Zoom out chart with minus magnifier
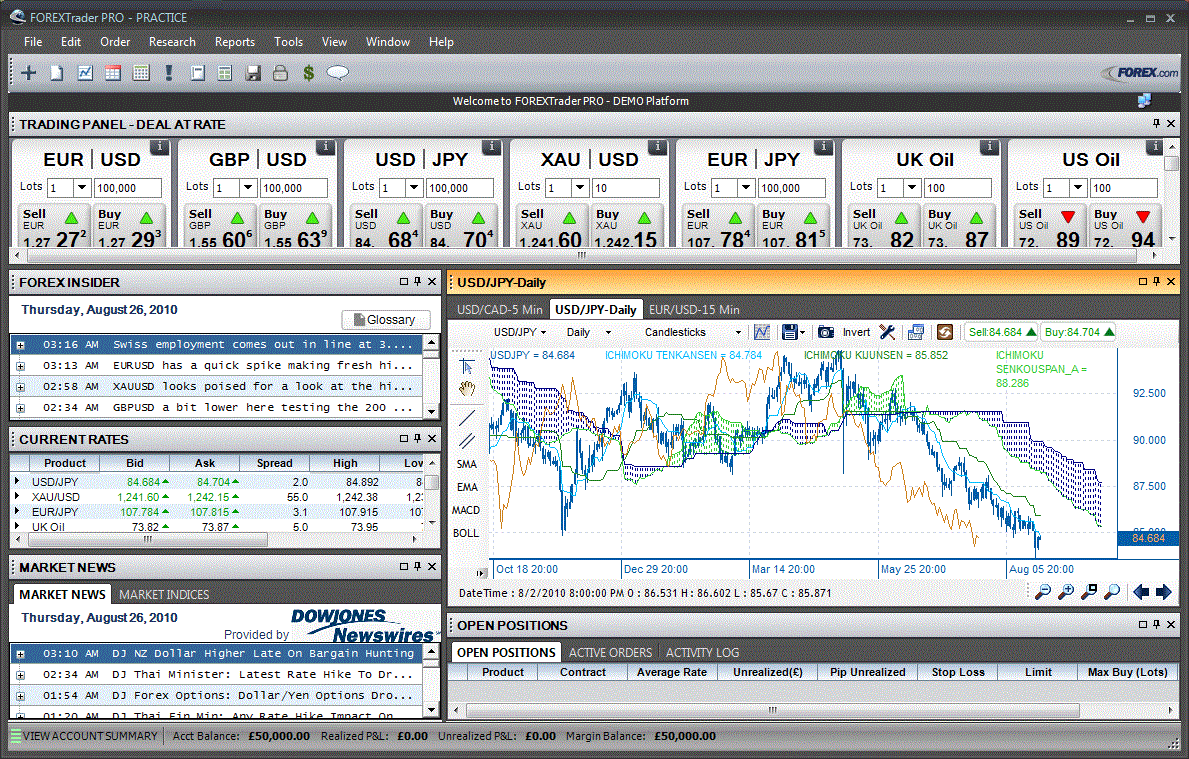Screen dimensions: 1189x759 point(1043,592)
